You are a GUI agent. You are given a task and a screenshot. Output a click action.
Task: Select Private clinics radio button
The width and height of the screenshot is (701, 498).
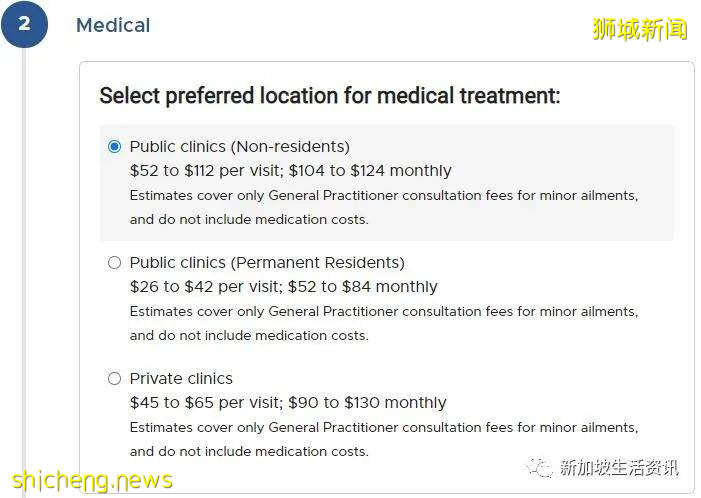[114, 379]
